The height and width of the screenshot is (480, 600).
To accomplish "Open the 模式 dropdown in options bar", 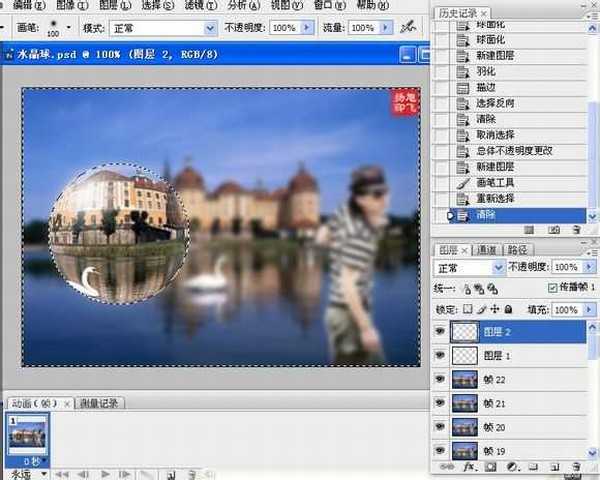I will pyautogui.click(x=163, y=29).
